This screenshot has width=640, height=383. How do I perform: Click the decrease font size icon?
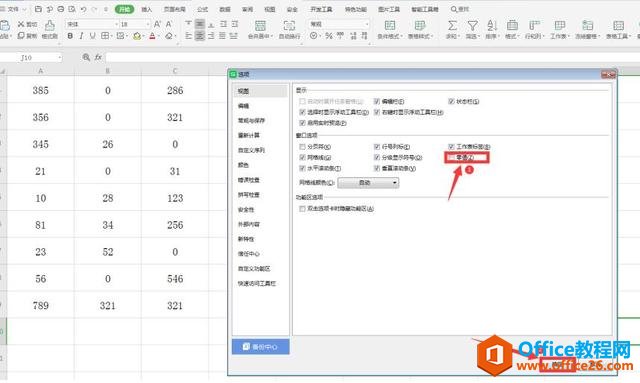(x=169, y=24)
